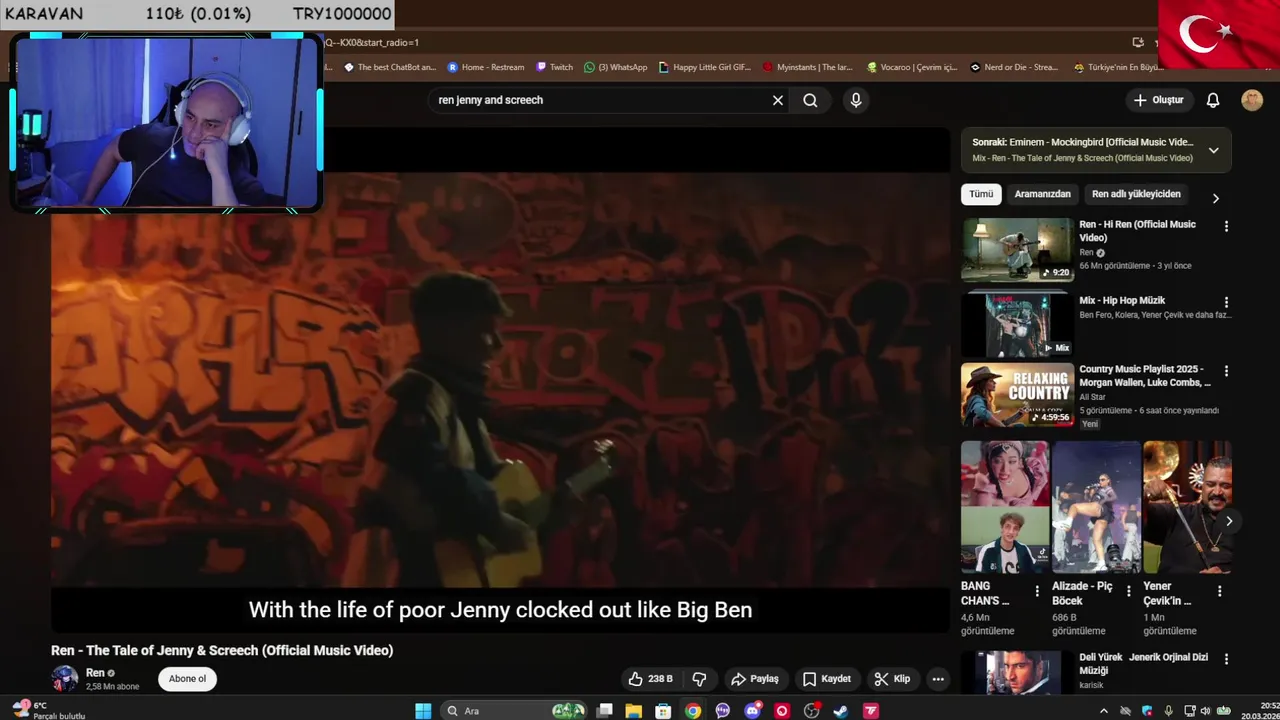
Task: Open the volume tray icon
Action: click(x=1204, y=711)
